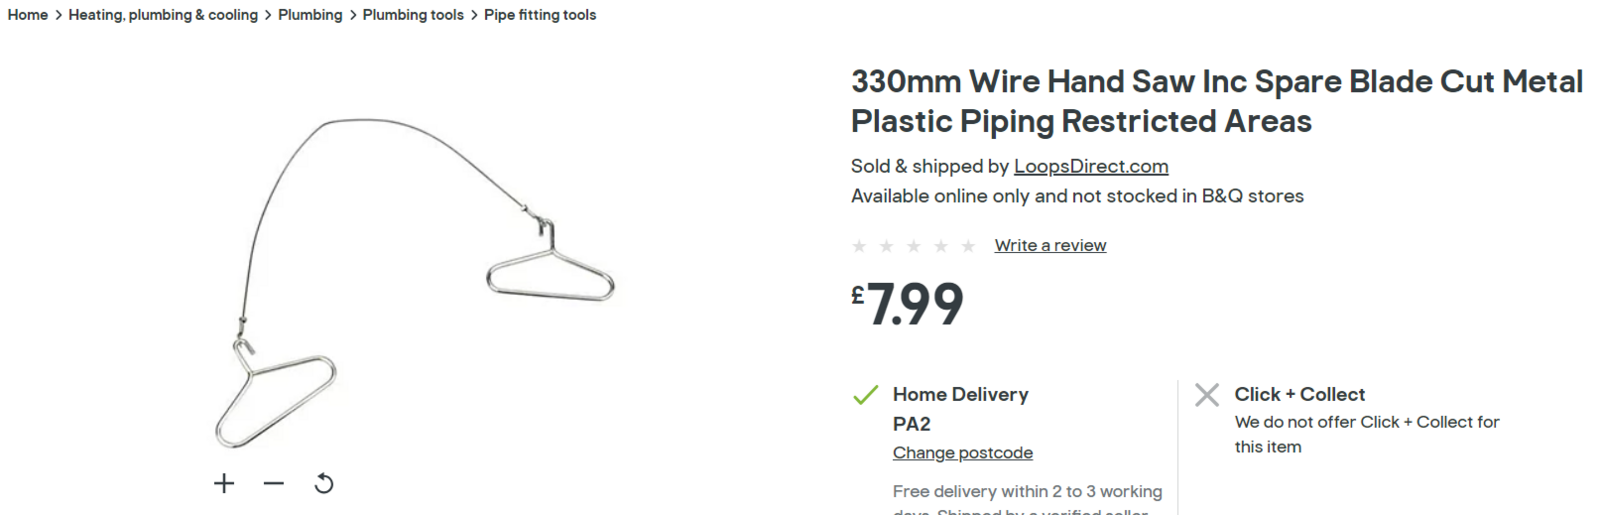Click the 330mm Wire Hand Saw title
Screen dimensions: 1600x515
(1216, 101)
